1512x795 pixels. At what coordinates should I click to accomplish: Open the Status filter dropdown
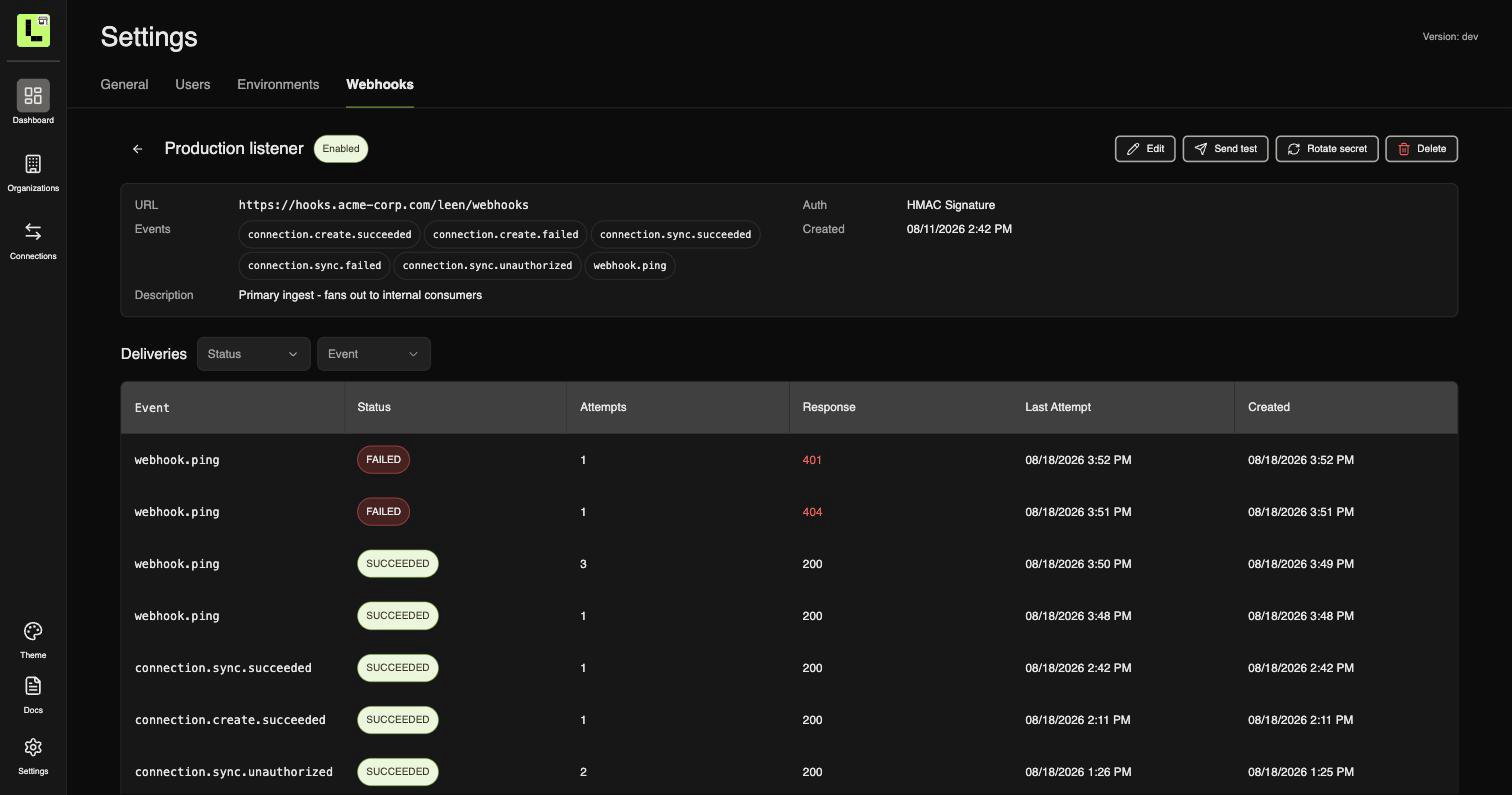point(254,354)
